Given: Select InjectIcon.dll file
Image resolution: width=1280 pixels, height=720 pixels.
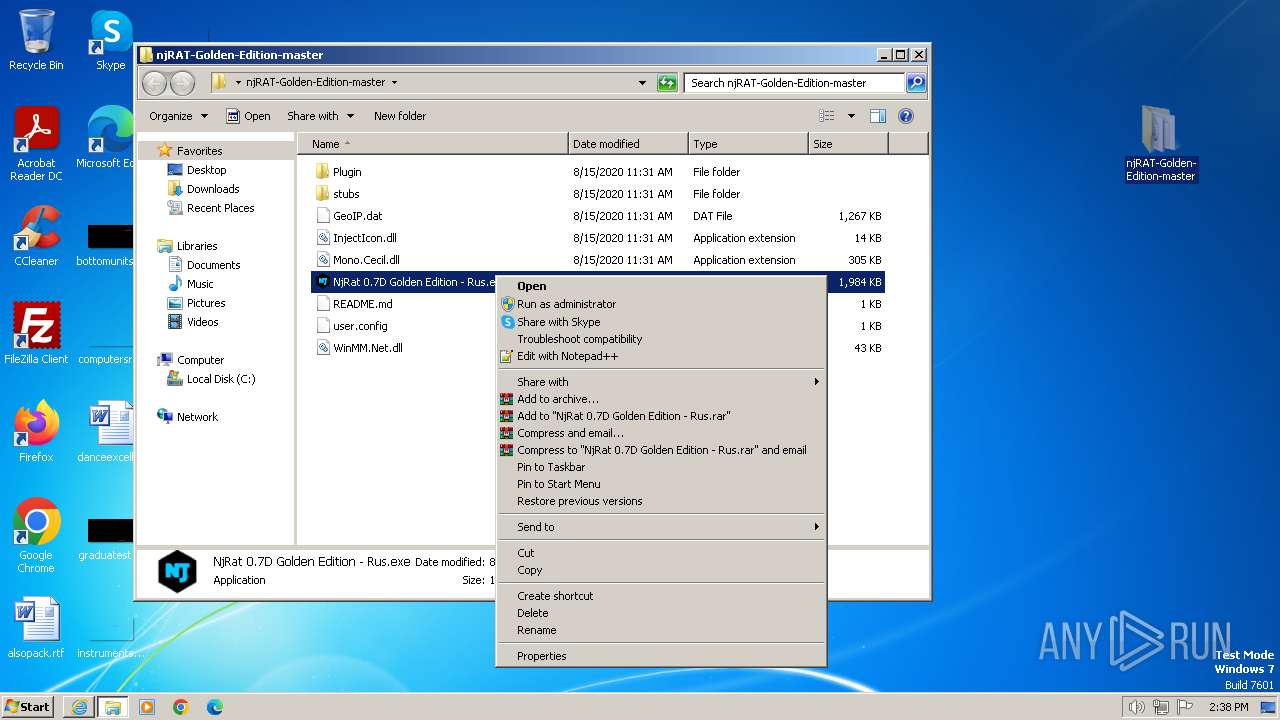Looking at the screenshot, I should click(x=364, y=238).
